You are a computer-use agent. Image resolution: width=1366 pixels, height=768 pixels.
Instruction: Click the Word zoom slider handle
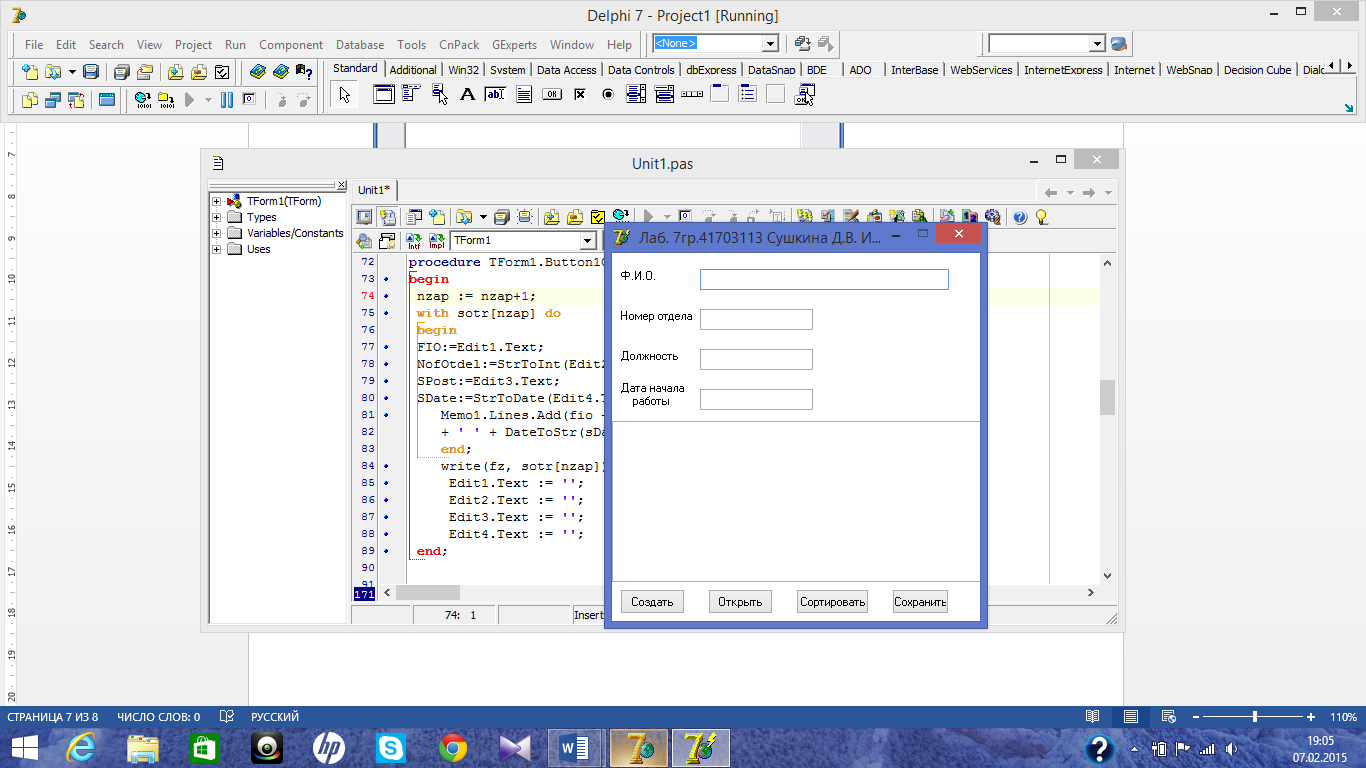pyautogui.click(x=1255, y=717)
